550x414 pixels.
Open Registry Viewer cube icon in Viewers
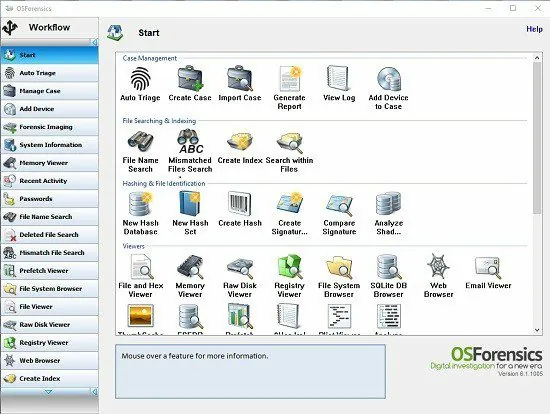[289, 267]
